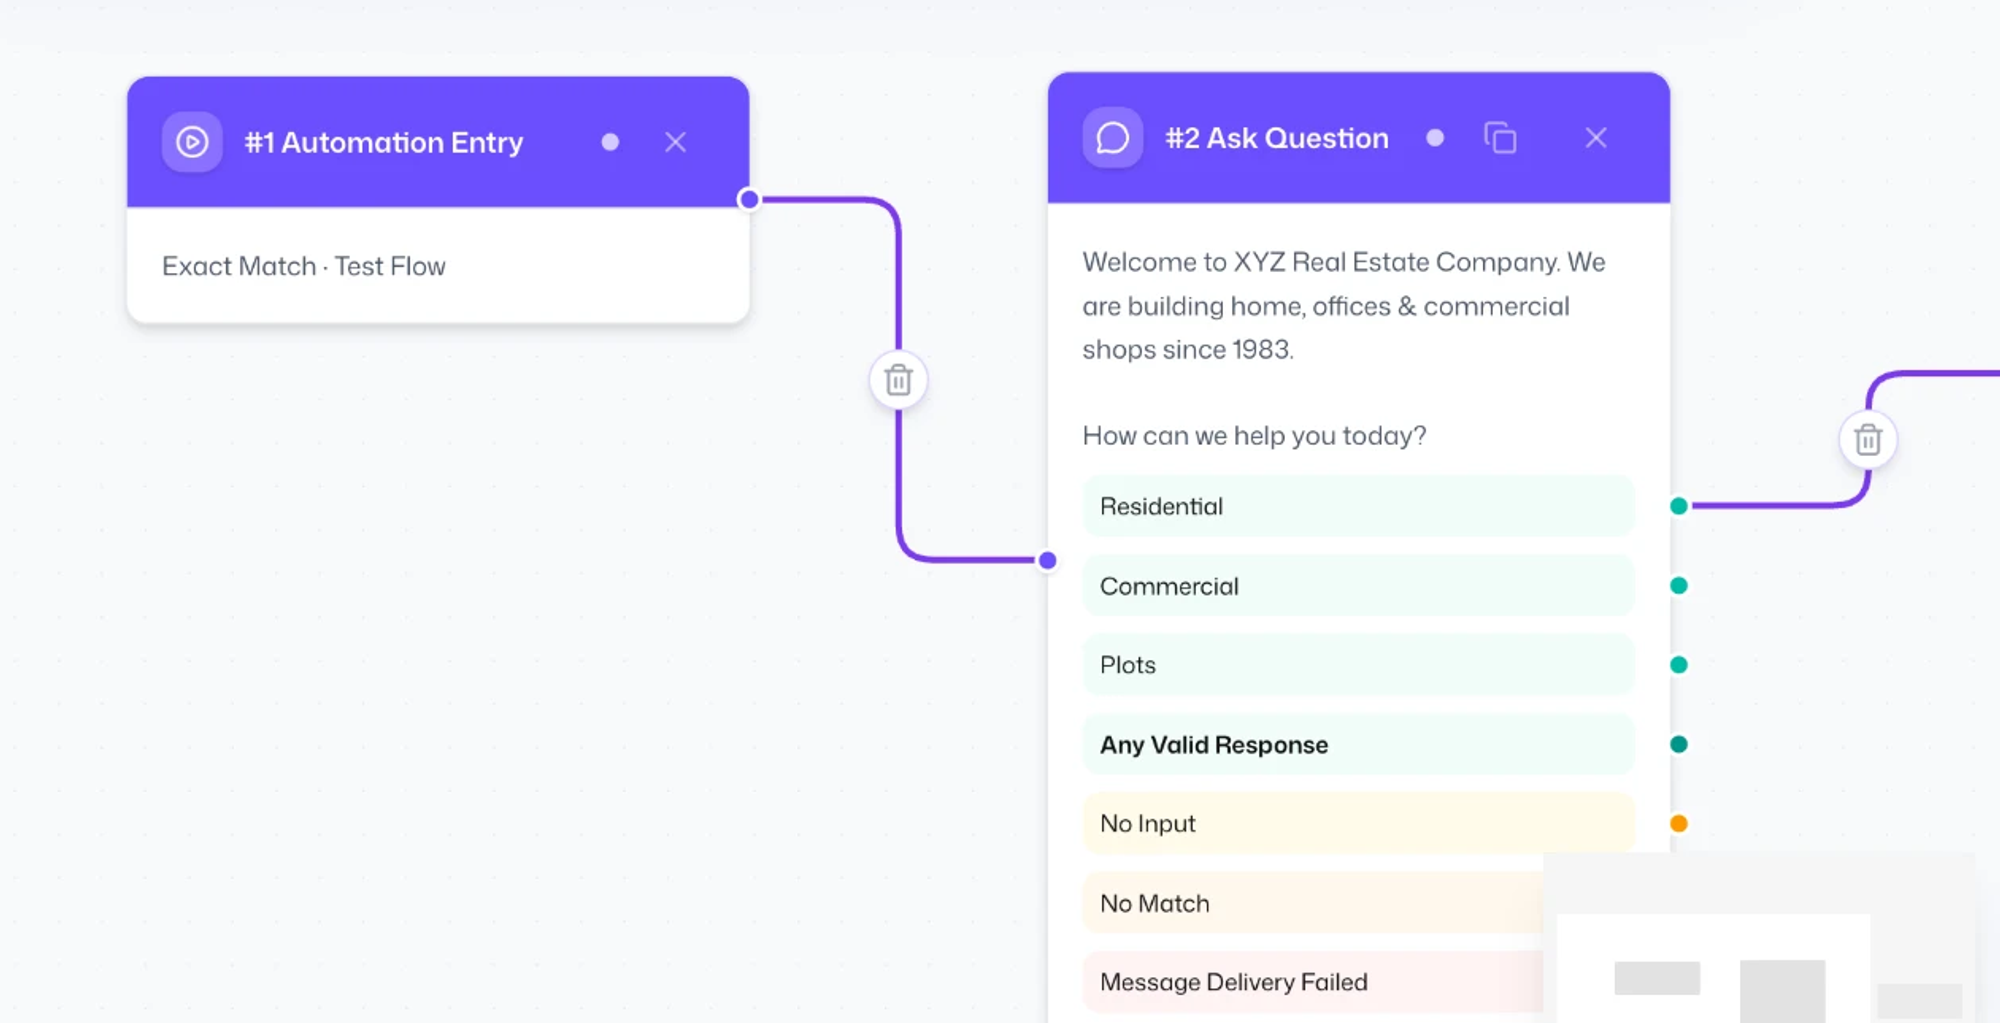
Task: Delete the connection between Automation Entry and Ask Question
Action: pos(898,380)
